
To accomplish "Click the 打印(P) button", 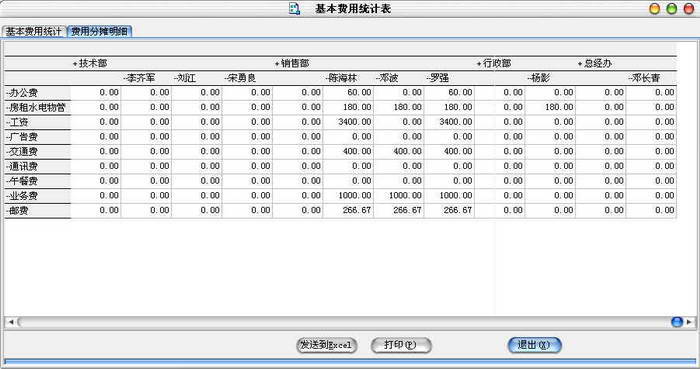I will [x=401, y=345].
